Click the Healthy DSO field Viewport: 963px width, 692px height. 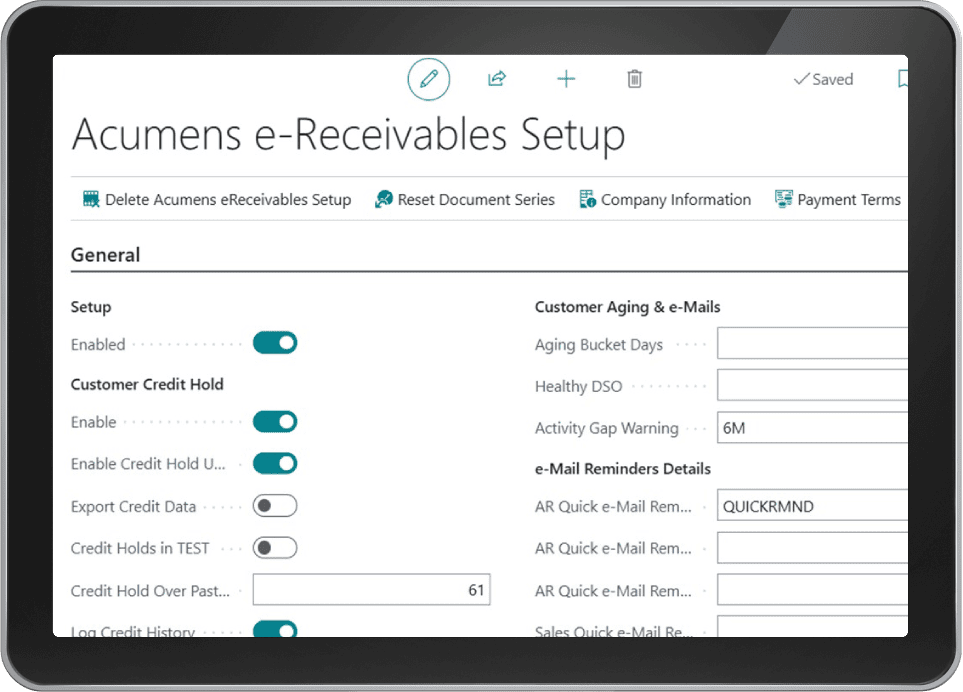point(813,385)
